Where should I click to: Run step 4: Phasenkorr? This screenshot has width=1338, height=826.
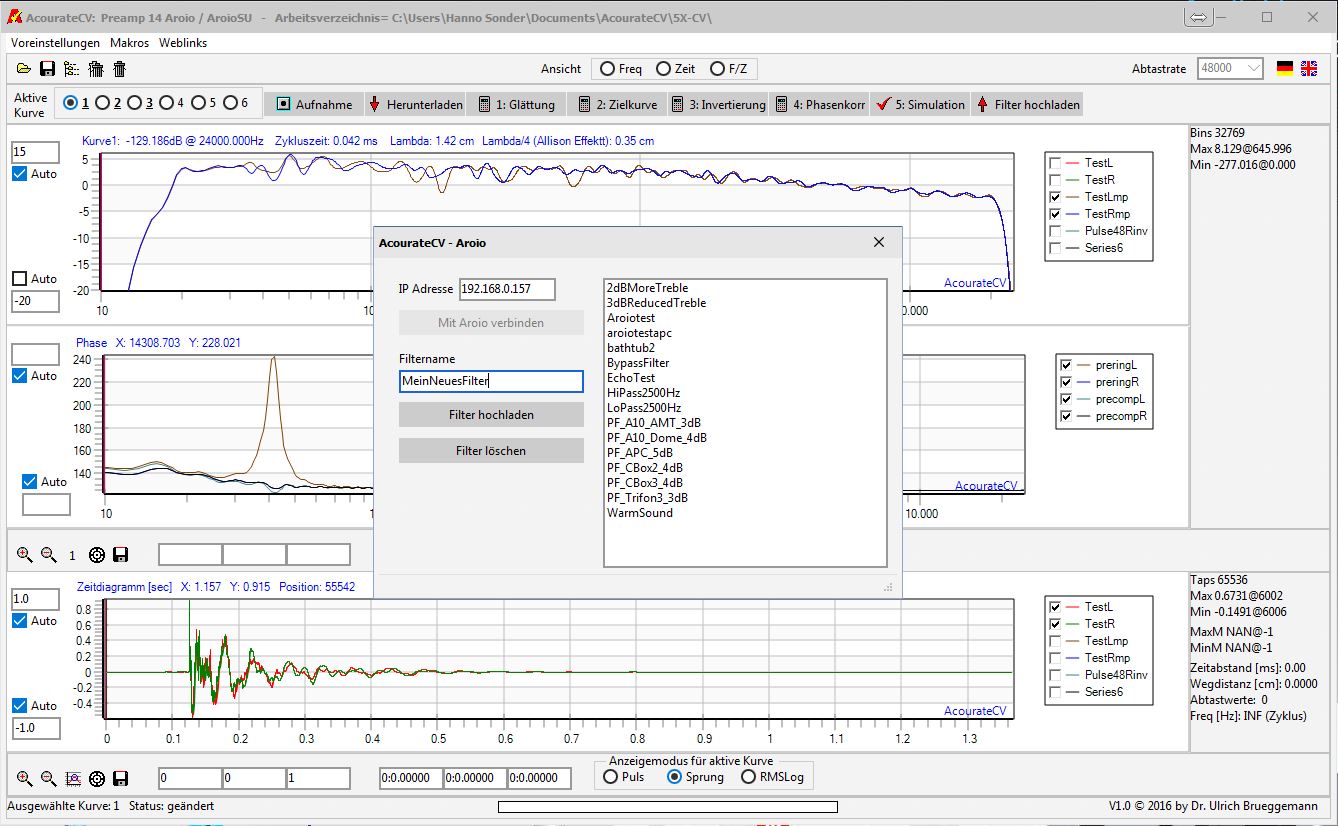[820, 104]
